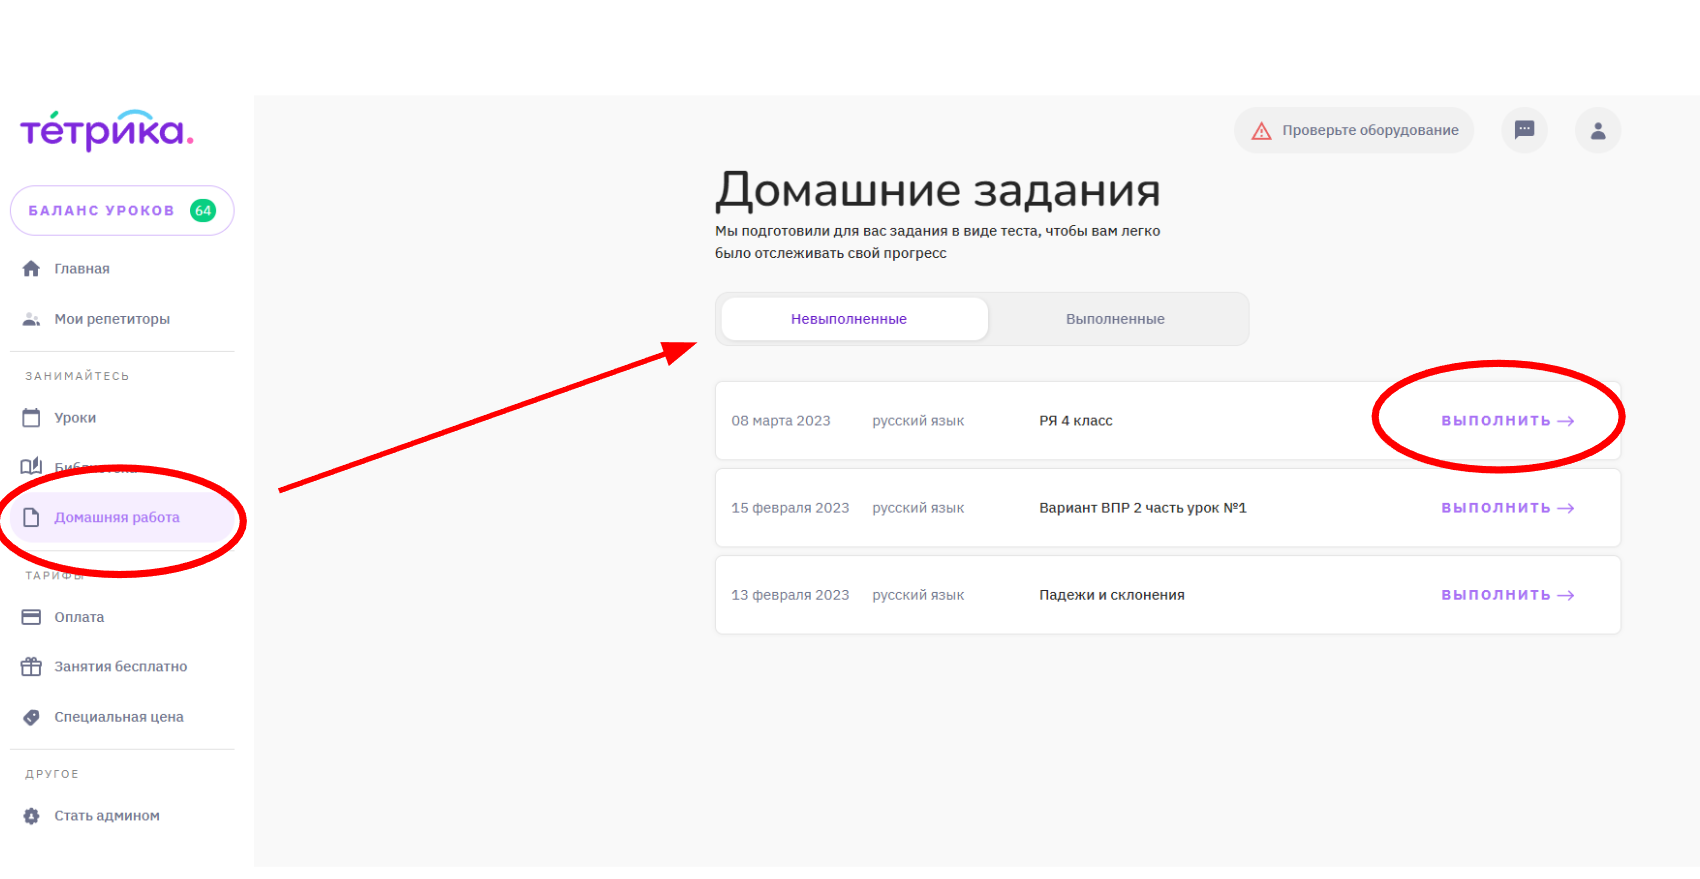Viewport: 1700px width, 879px height.
Task: Click the ДРУГОЕ section label
Action: pos(52,774)
